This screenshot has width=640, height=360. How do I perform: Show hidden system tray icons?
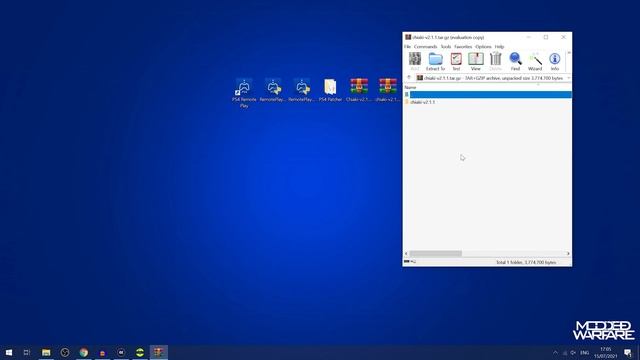click(x=555, y=353)
